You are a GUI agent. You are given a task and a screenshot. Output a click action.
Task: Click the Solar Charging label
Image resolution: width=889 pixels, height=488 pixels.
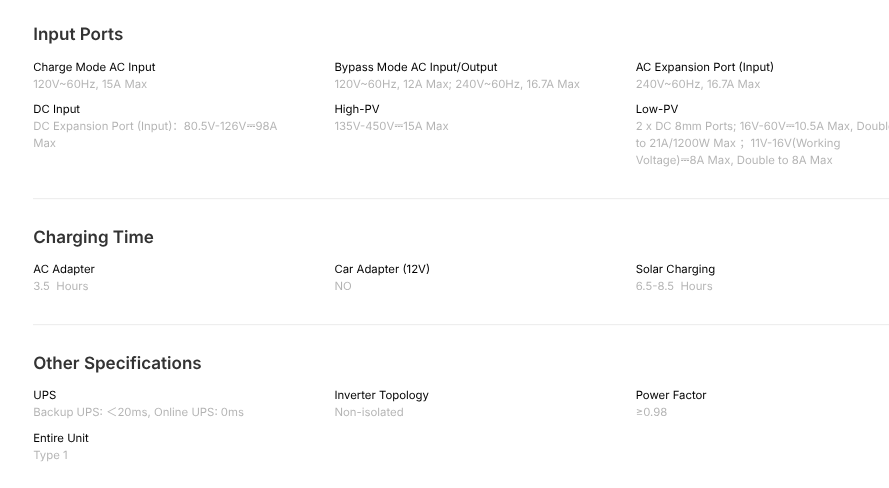[x=675, y=269]
